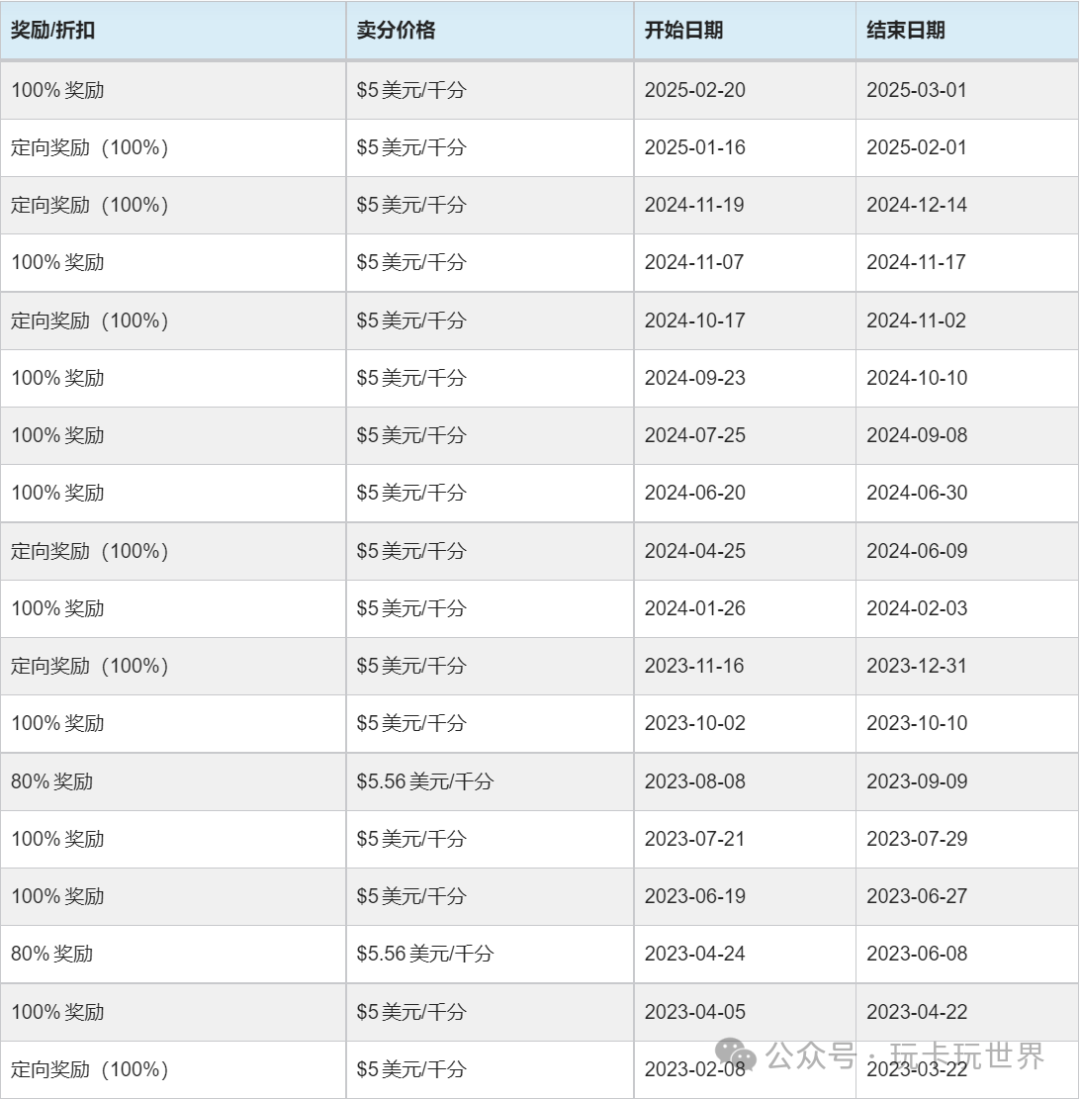Select end date 2023-10-10
1080x1099 pixels.
917,724
